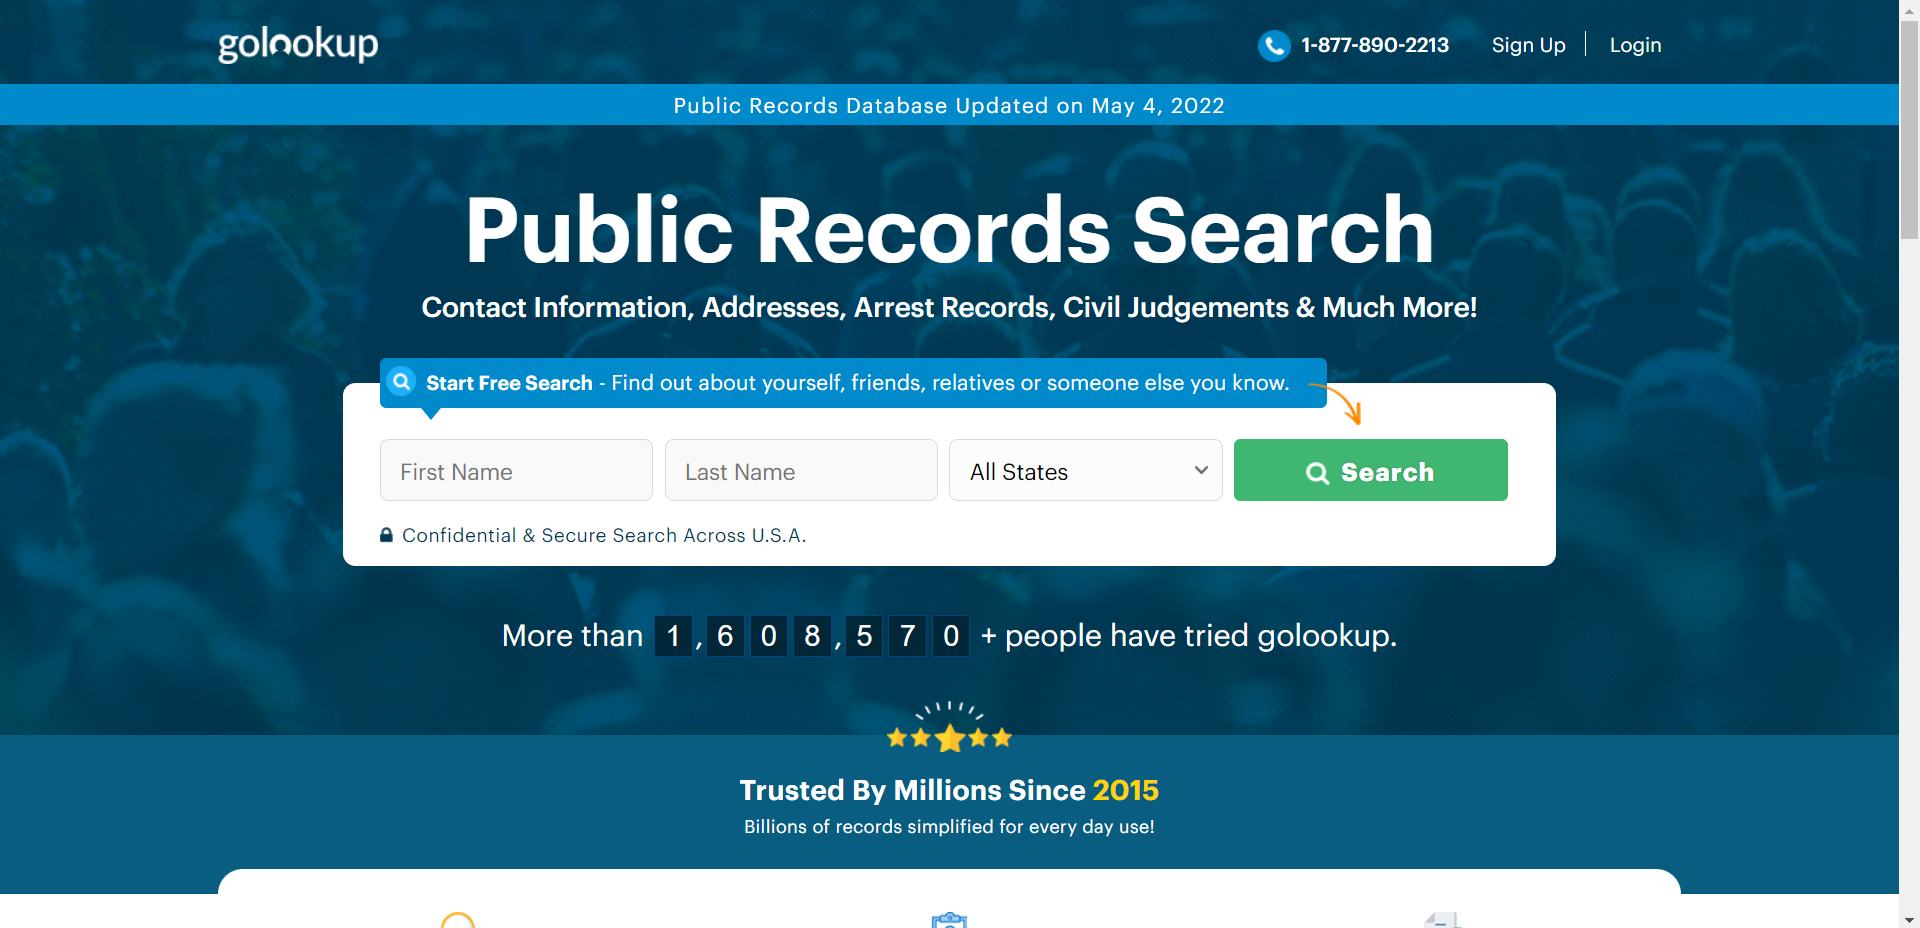Click the 'Public Records Search' heading
Screen dimensions: 1920x928
point(949,231)
